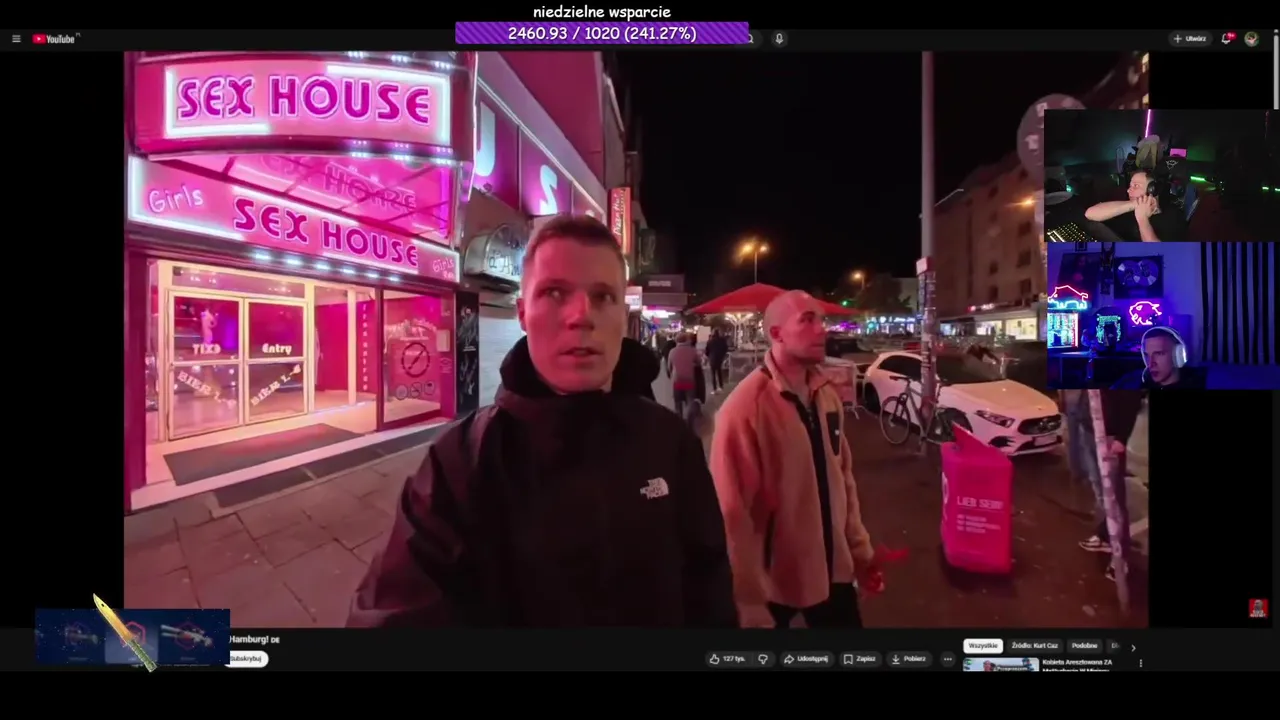The width and height of the screenshot is (1280, 720).
Task: Click the Subskrybuj button
Action: point(247,659)
